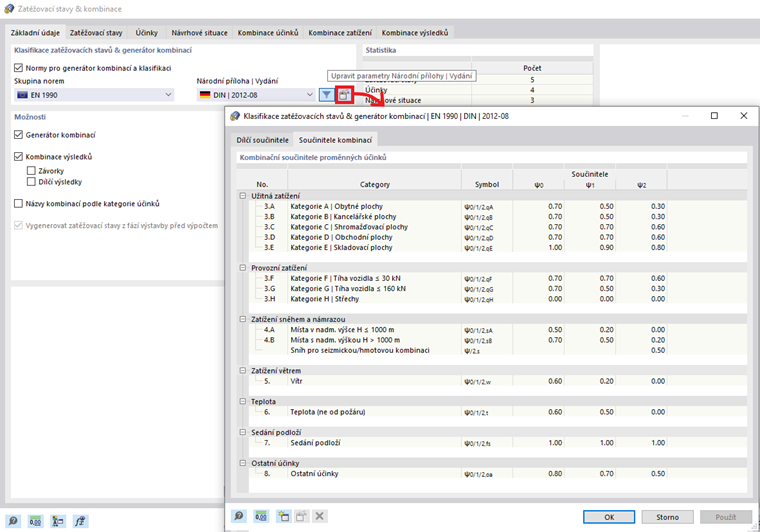Switch to Základní údaje tab
The image size is (760, 532).
(35, 32)
